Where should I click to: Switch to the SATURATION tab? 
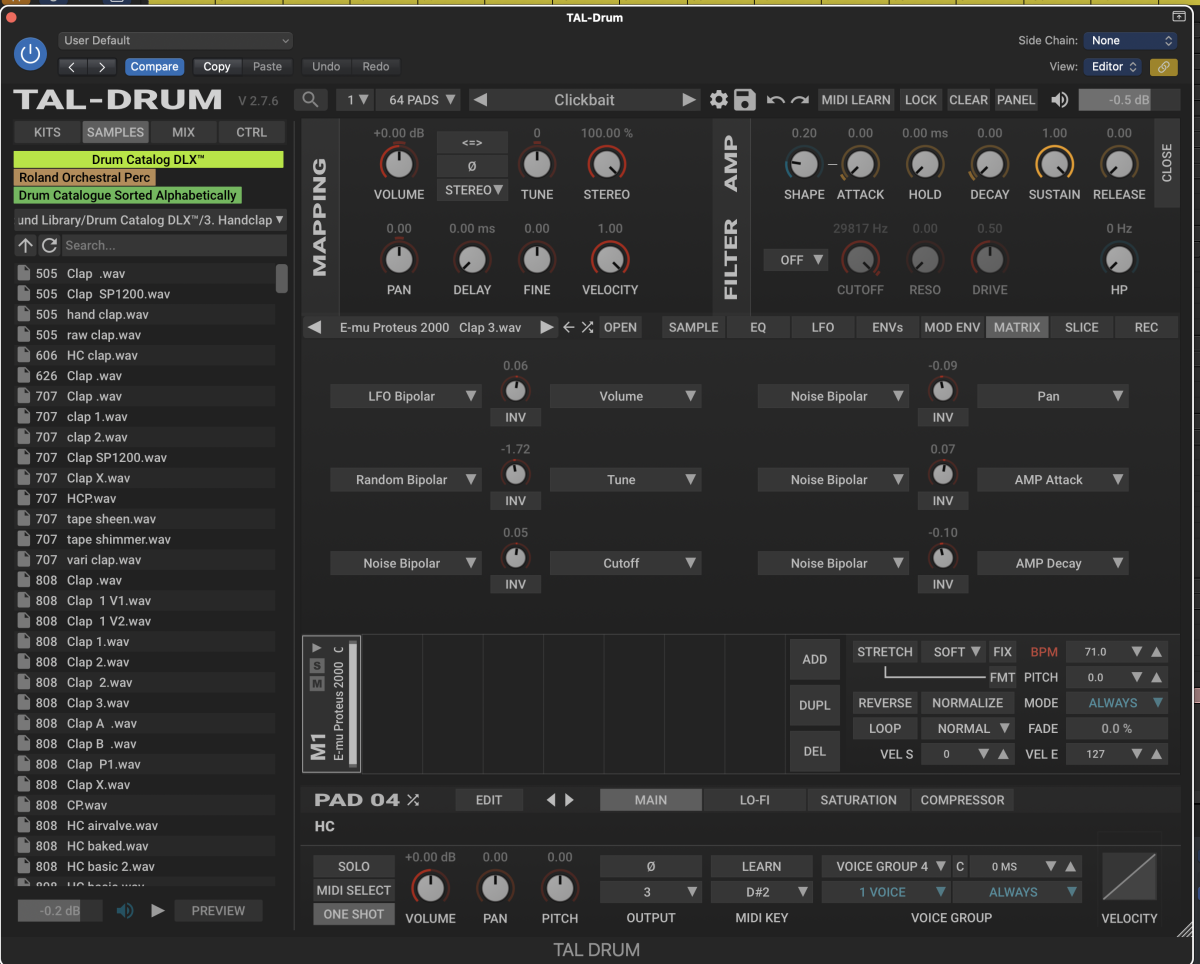coord(858,800)
